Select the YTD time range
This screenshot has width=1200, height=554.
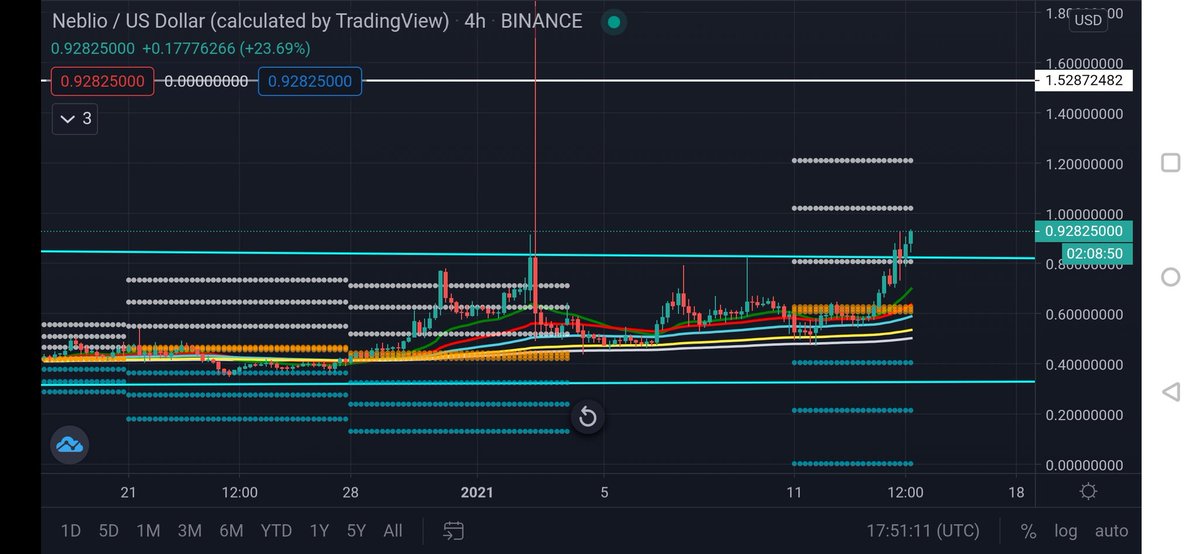(276, 531)
